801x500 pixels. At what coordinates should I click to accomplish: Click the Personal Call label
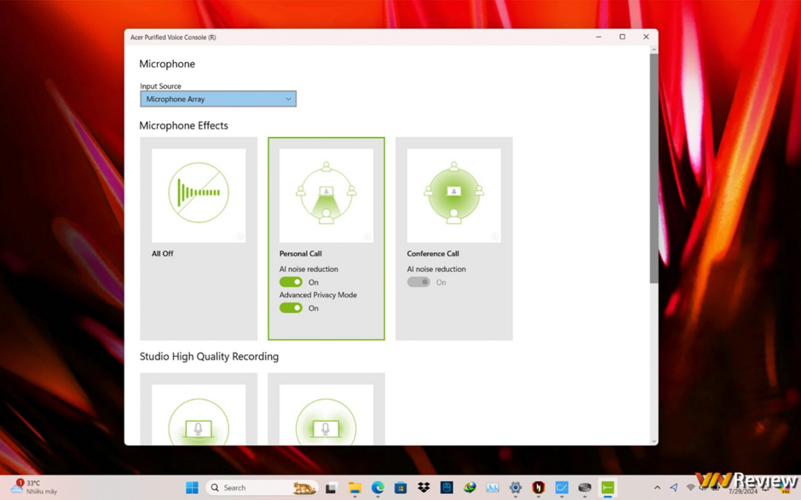click(300, 253)
